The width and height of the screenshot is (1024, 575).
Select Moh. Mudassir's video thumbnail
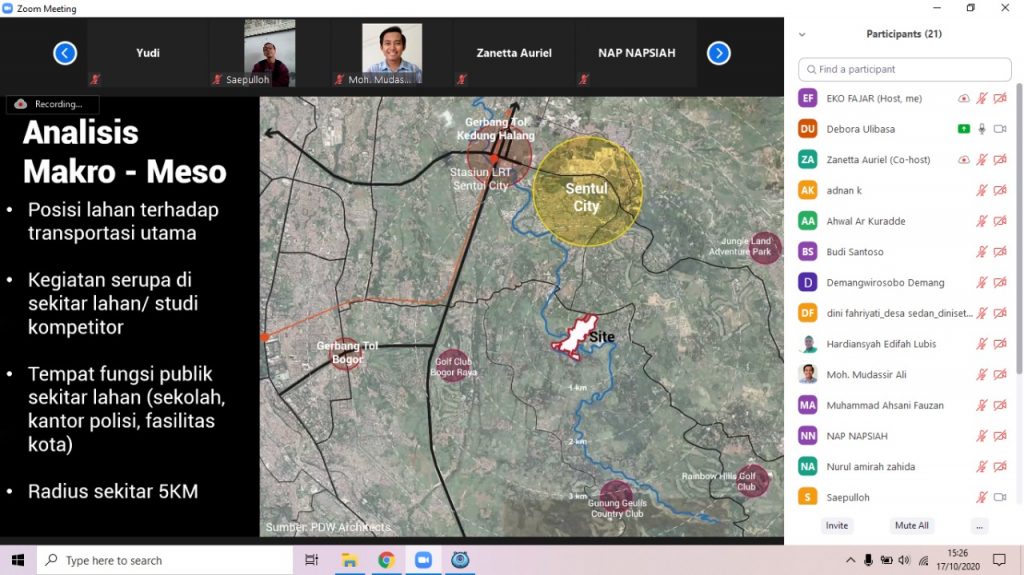[392, 53]
